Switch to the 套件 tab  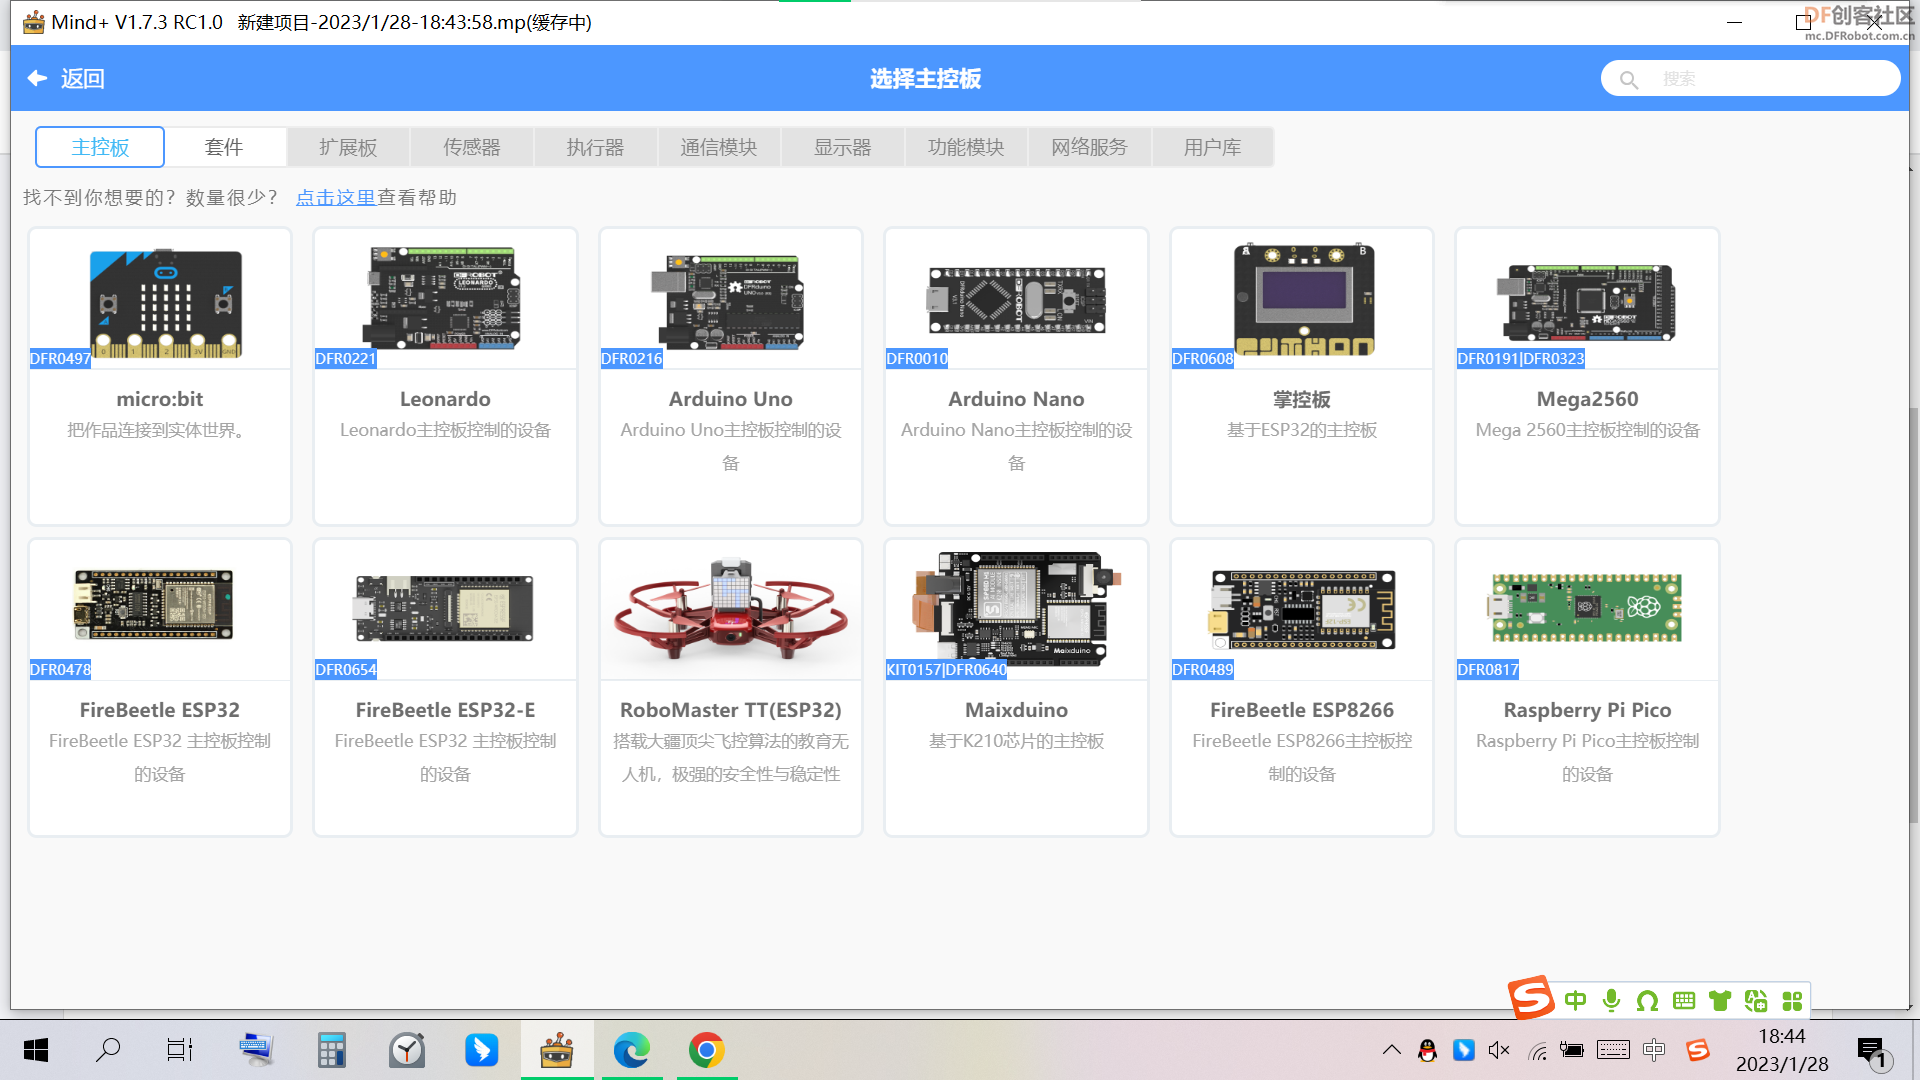pos(224,147)
